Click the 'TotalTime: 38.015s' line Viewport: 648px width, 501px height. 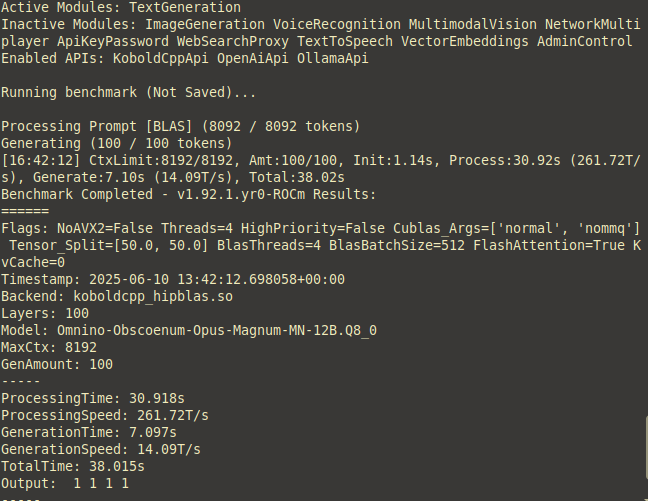(73, 466)
